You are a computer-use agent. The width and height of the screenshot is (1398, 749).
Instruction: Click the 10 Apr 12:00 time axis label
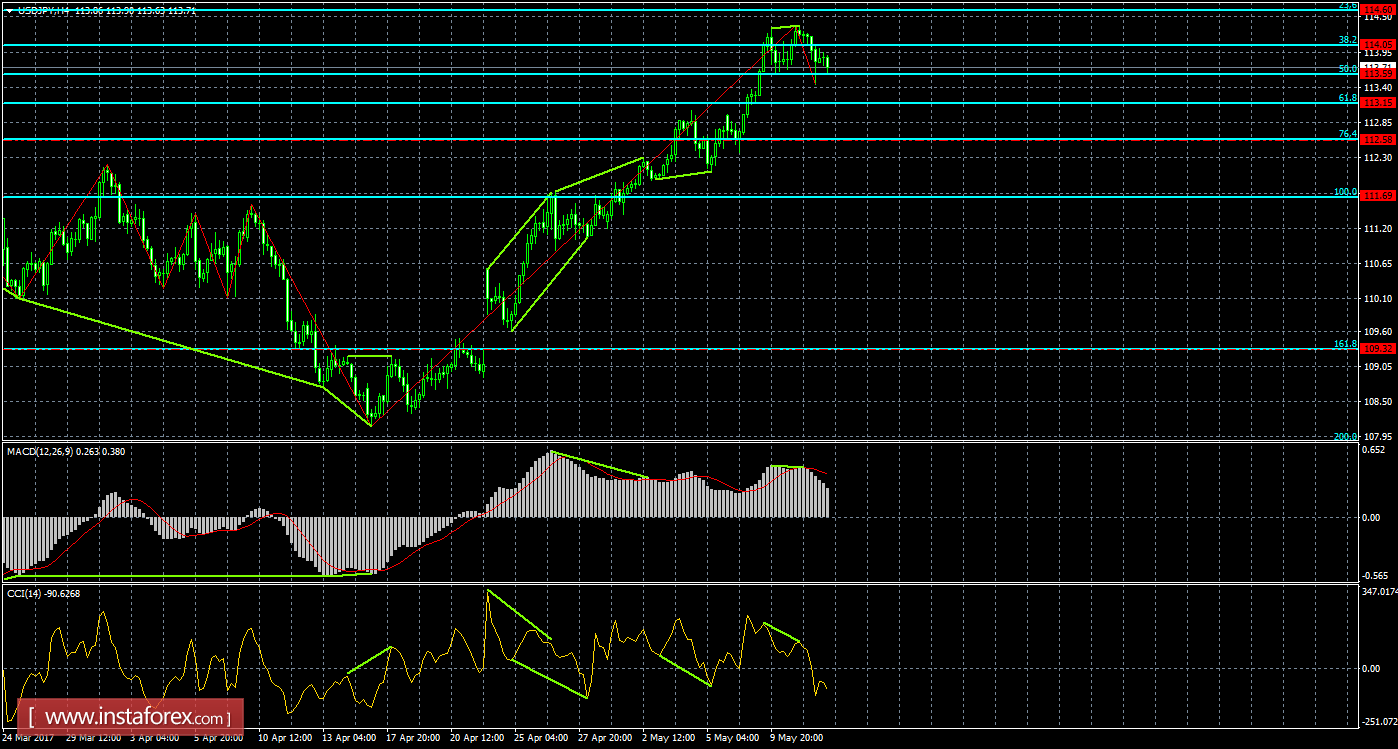[286, 739]
